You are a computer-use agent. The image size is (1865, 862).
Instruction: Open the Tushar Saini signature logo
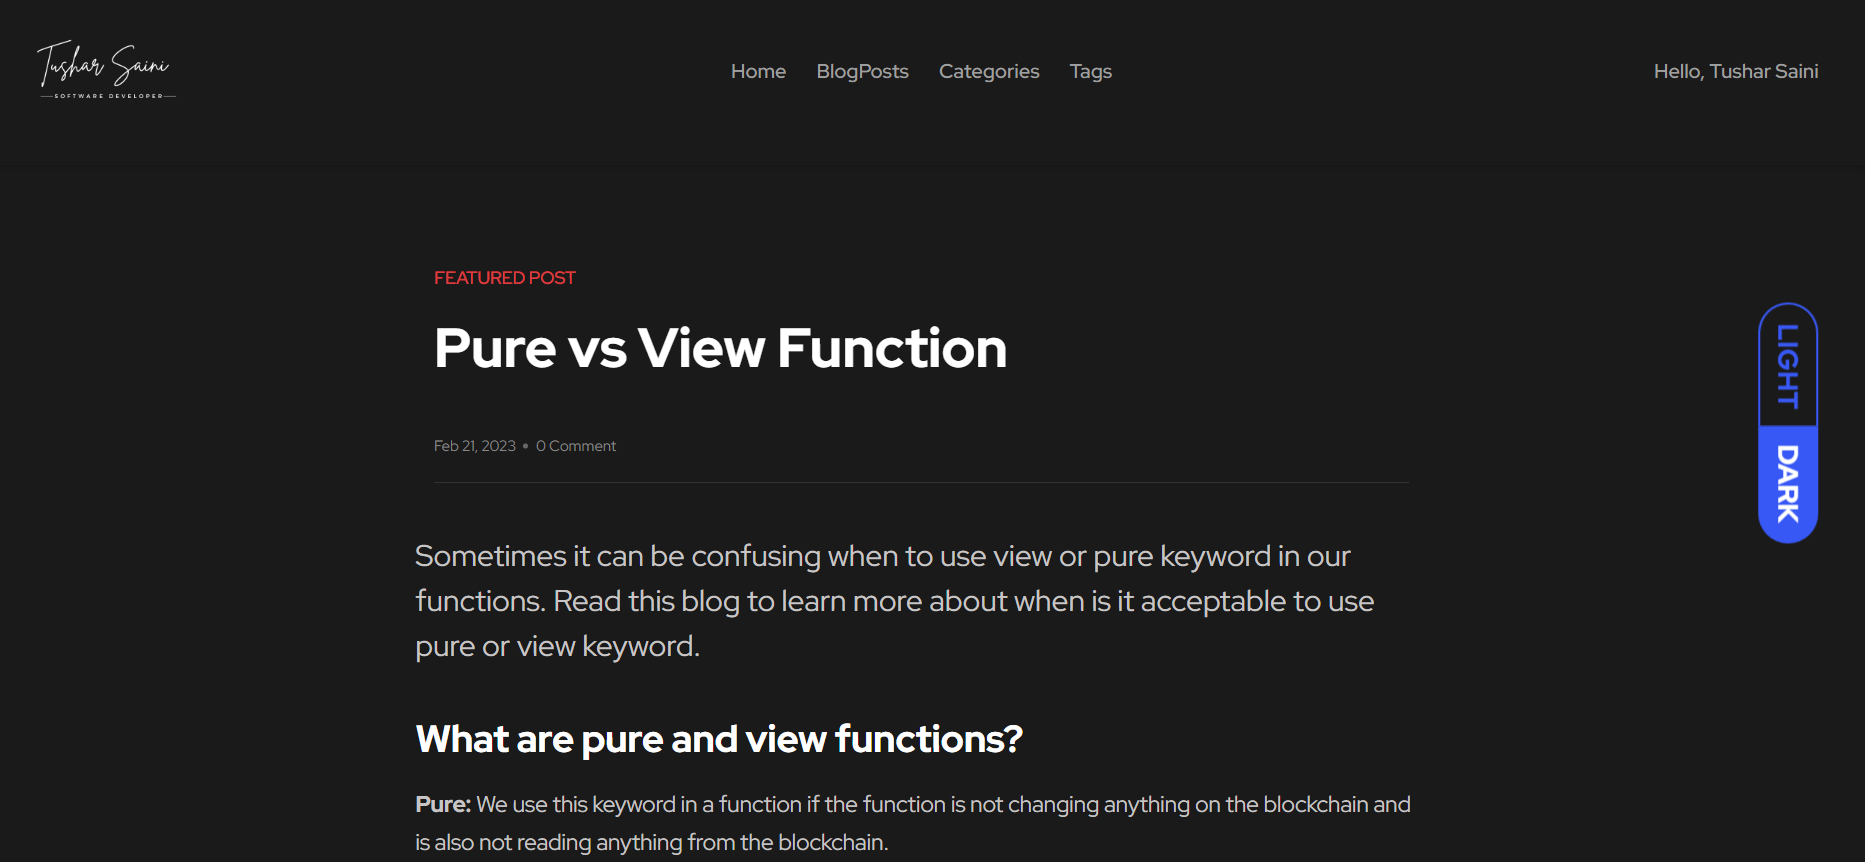tap(106, 70)
